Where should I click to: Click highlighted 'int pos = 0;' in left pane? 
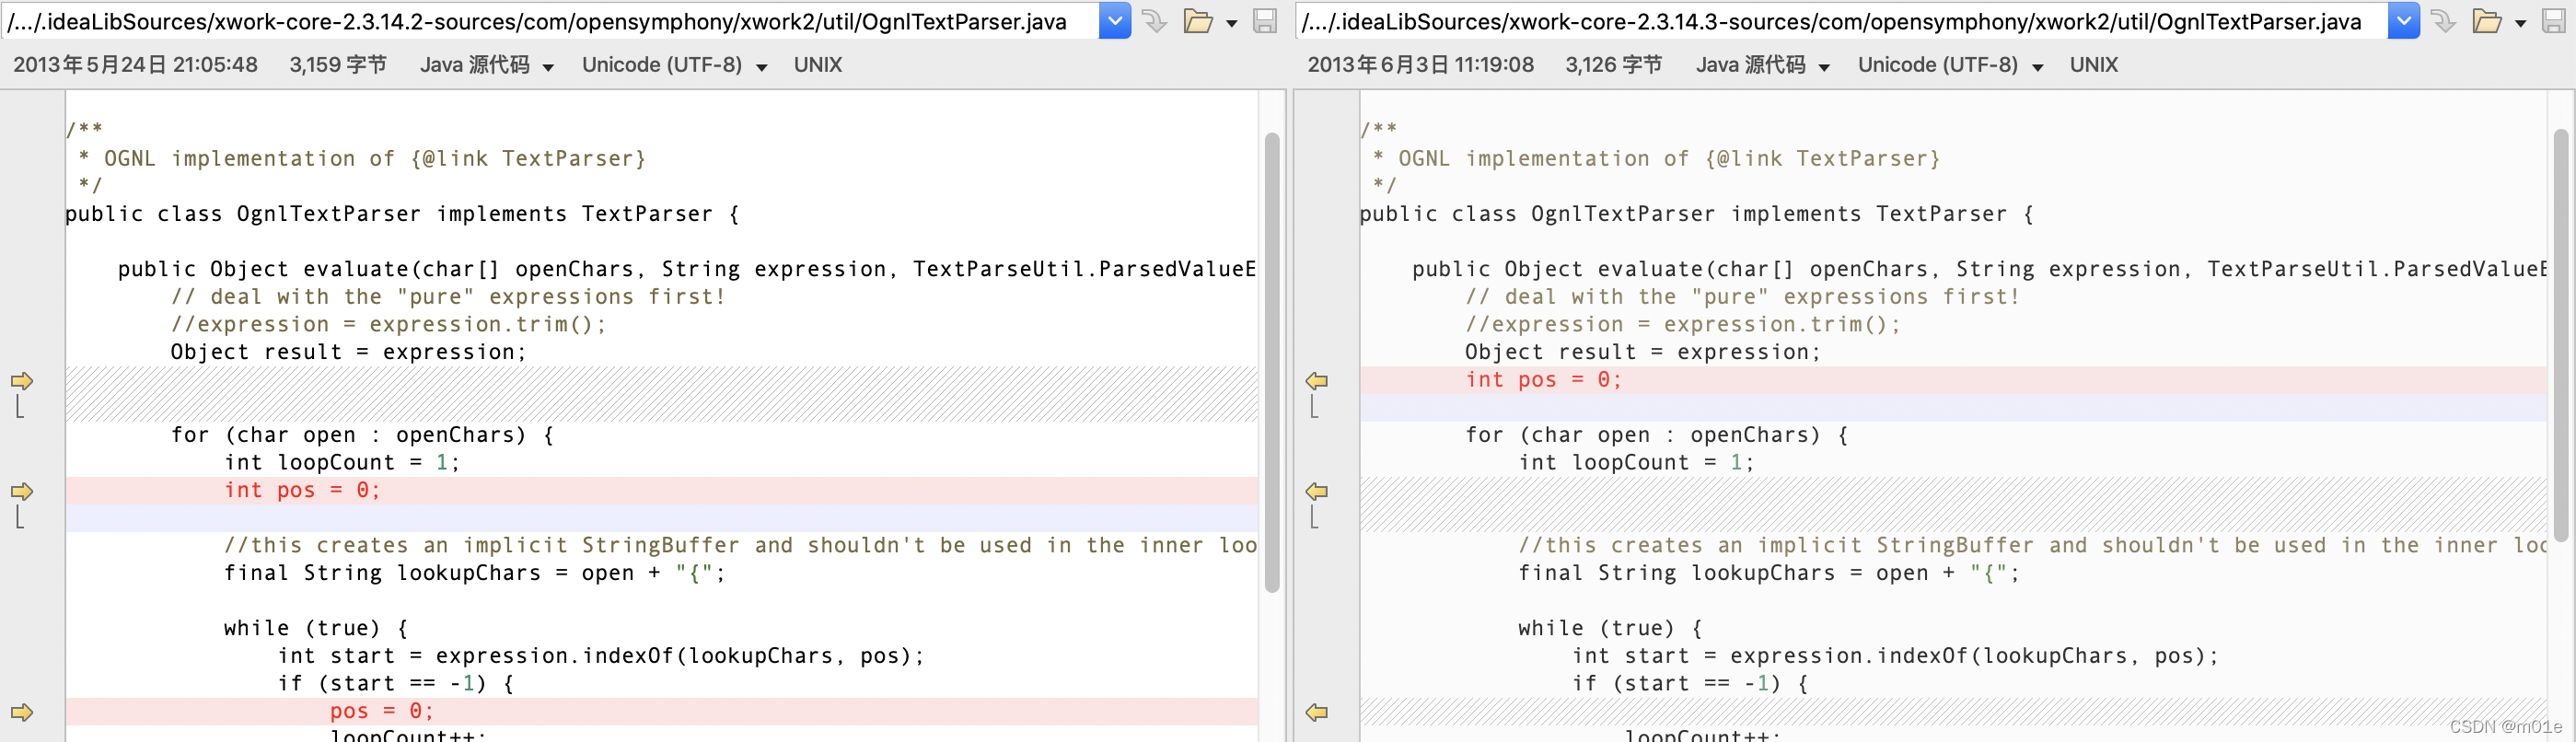(302, 490)
